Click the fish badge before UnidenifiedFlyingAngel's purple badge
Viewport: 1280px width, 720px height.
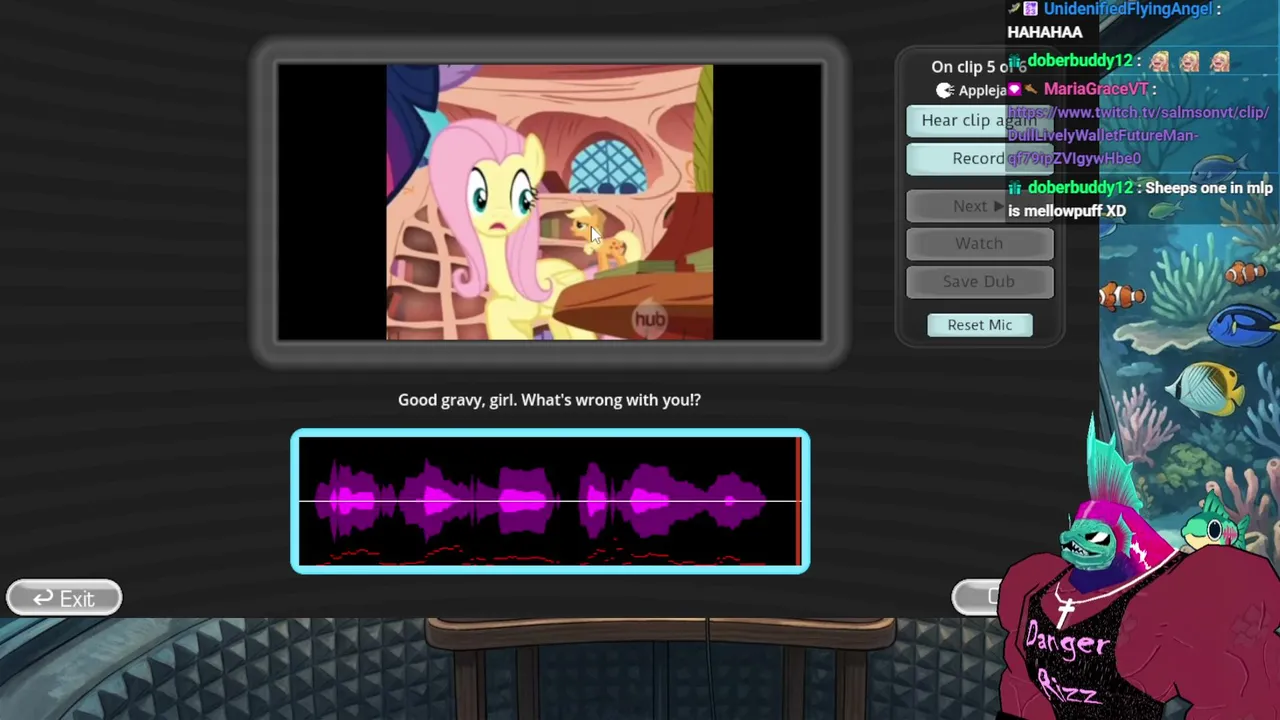[x=1013, y=9]
